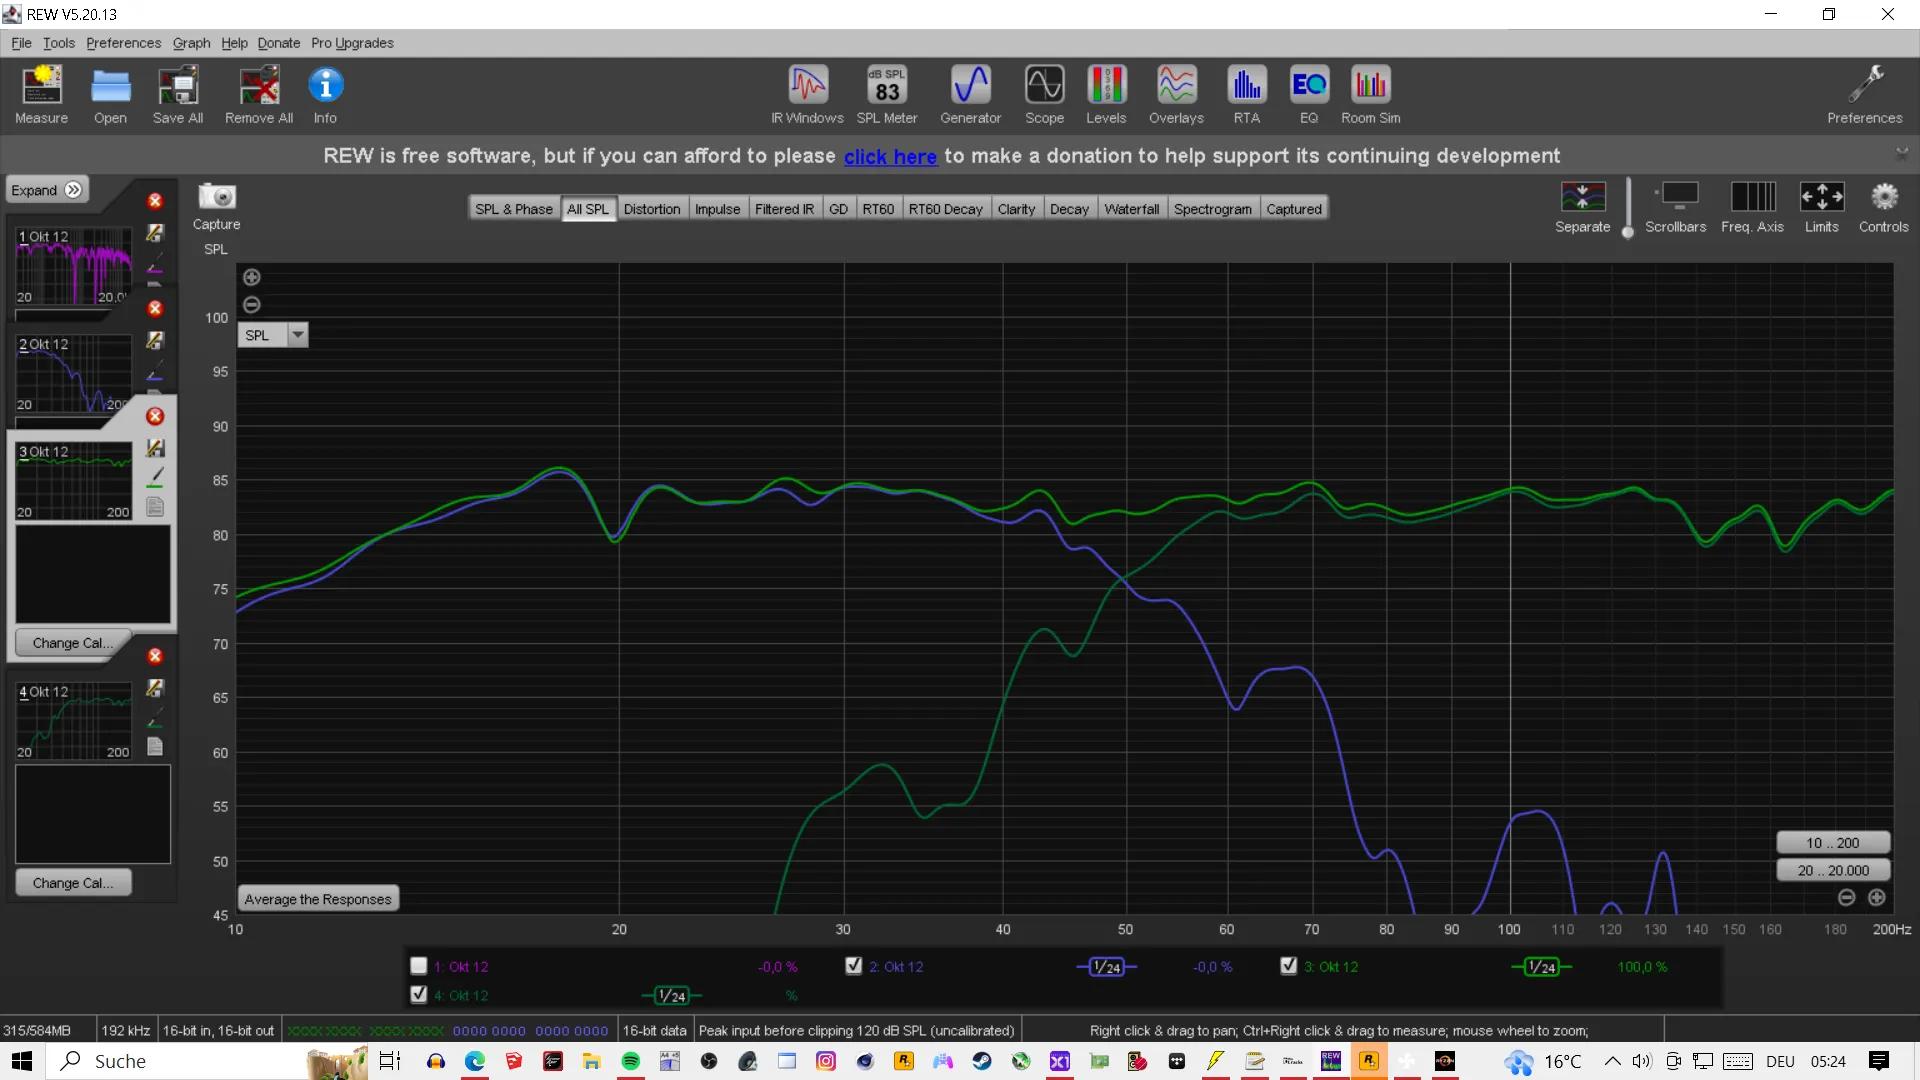Uncheck the 2: Okt 12 trace

tap(854, 966)
